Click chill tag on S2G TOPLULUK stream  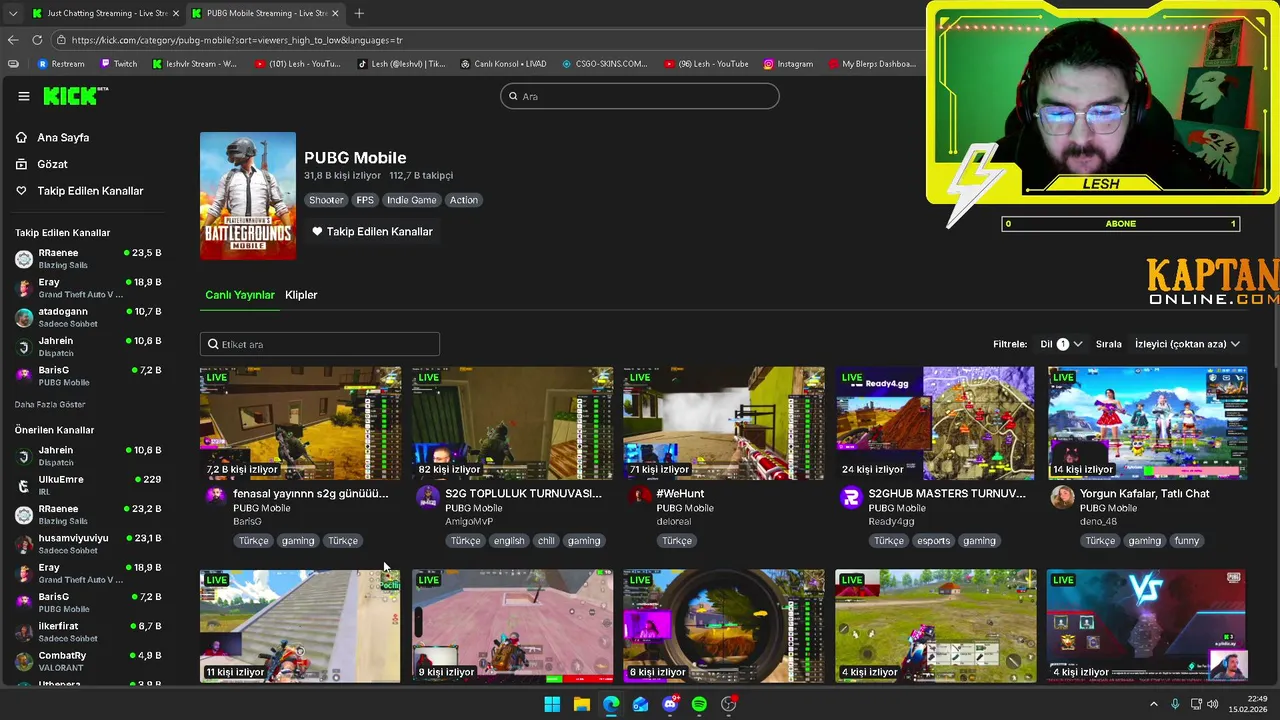tap(546, 541)
